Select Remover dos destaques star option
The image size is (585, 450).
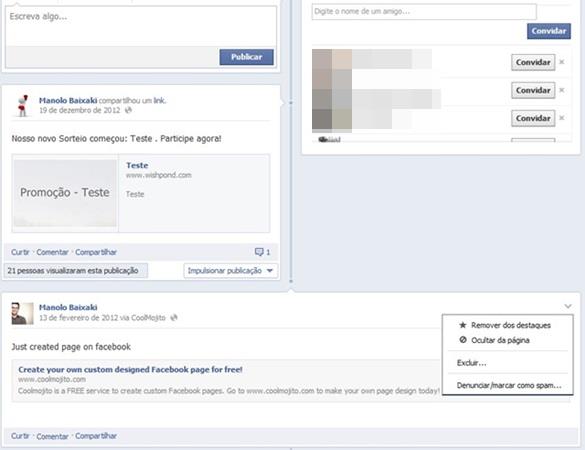coord(505,325)
